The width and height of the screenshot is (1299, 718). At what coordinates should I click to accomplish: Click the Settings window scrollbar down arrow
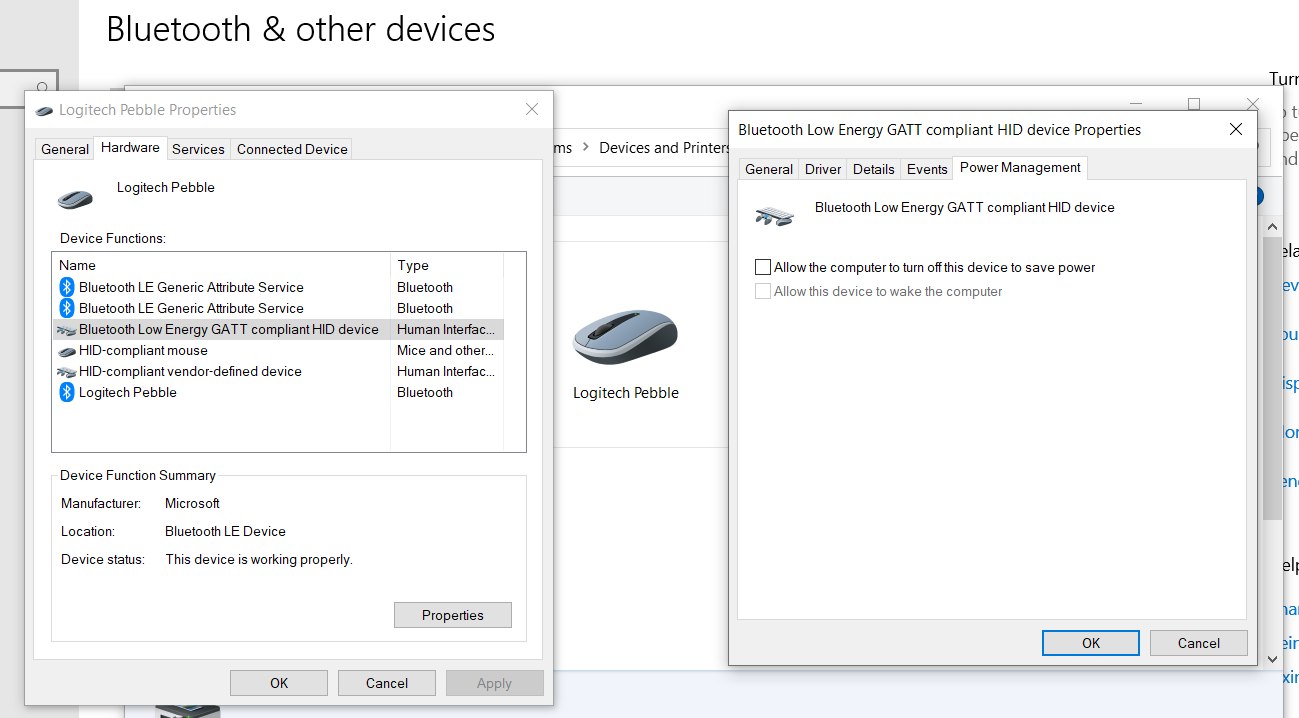pos(1272,659)
